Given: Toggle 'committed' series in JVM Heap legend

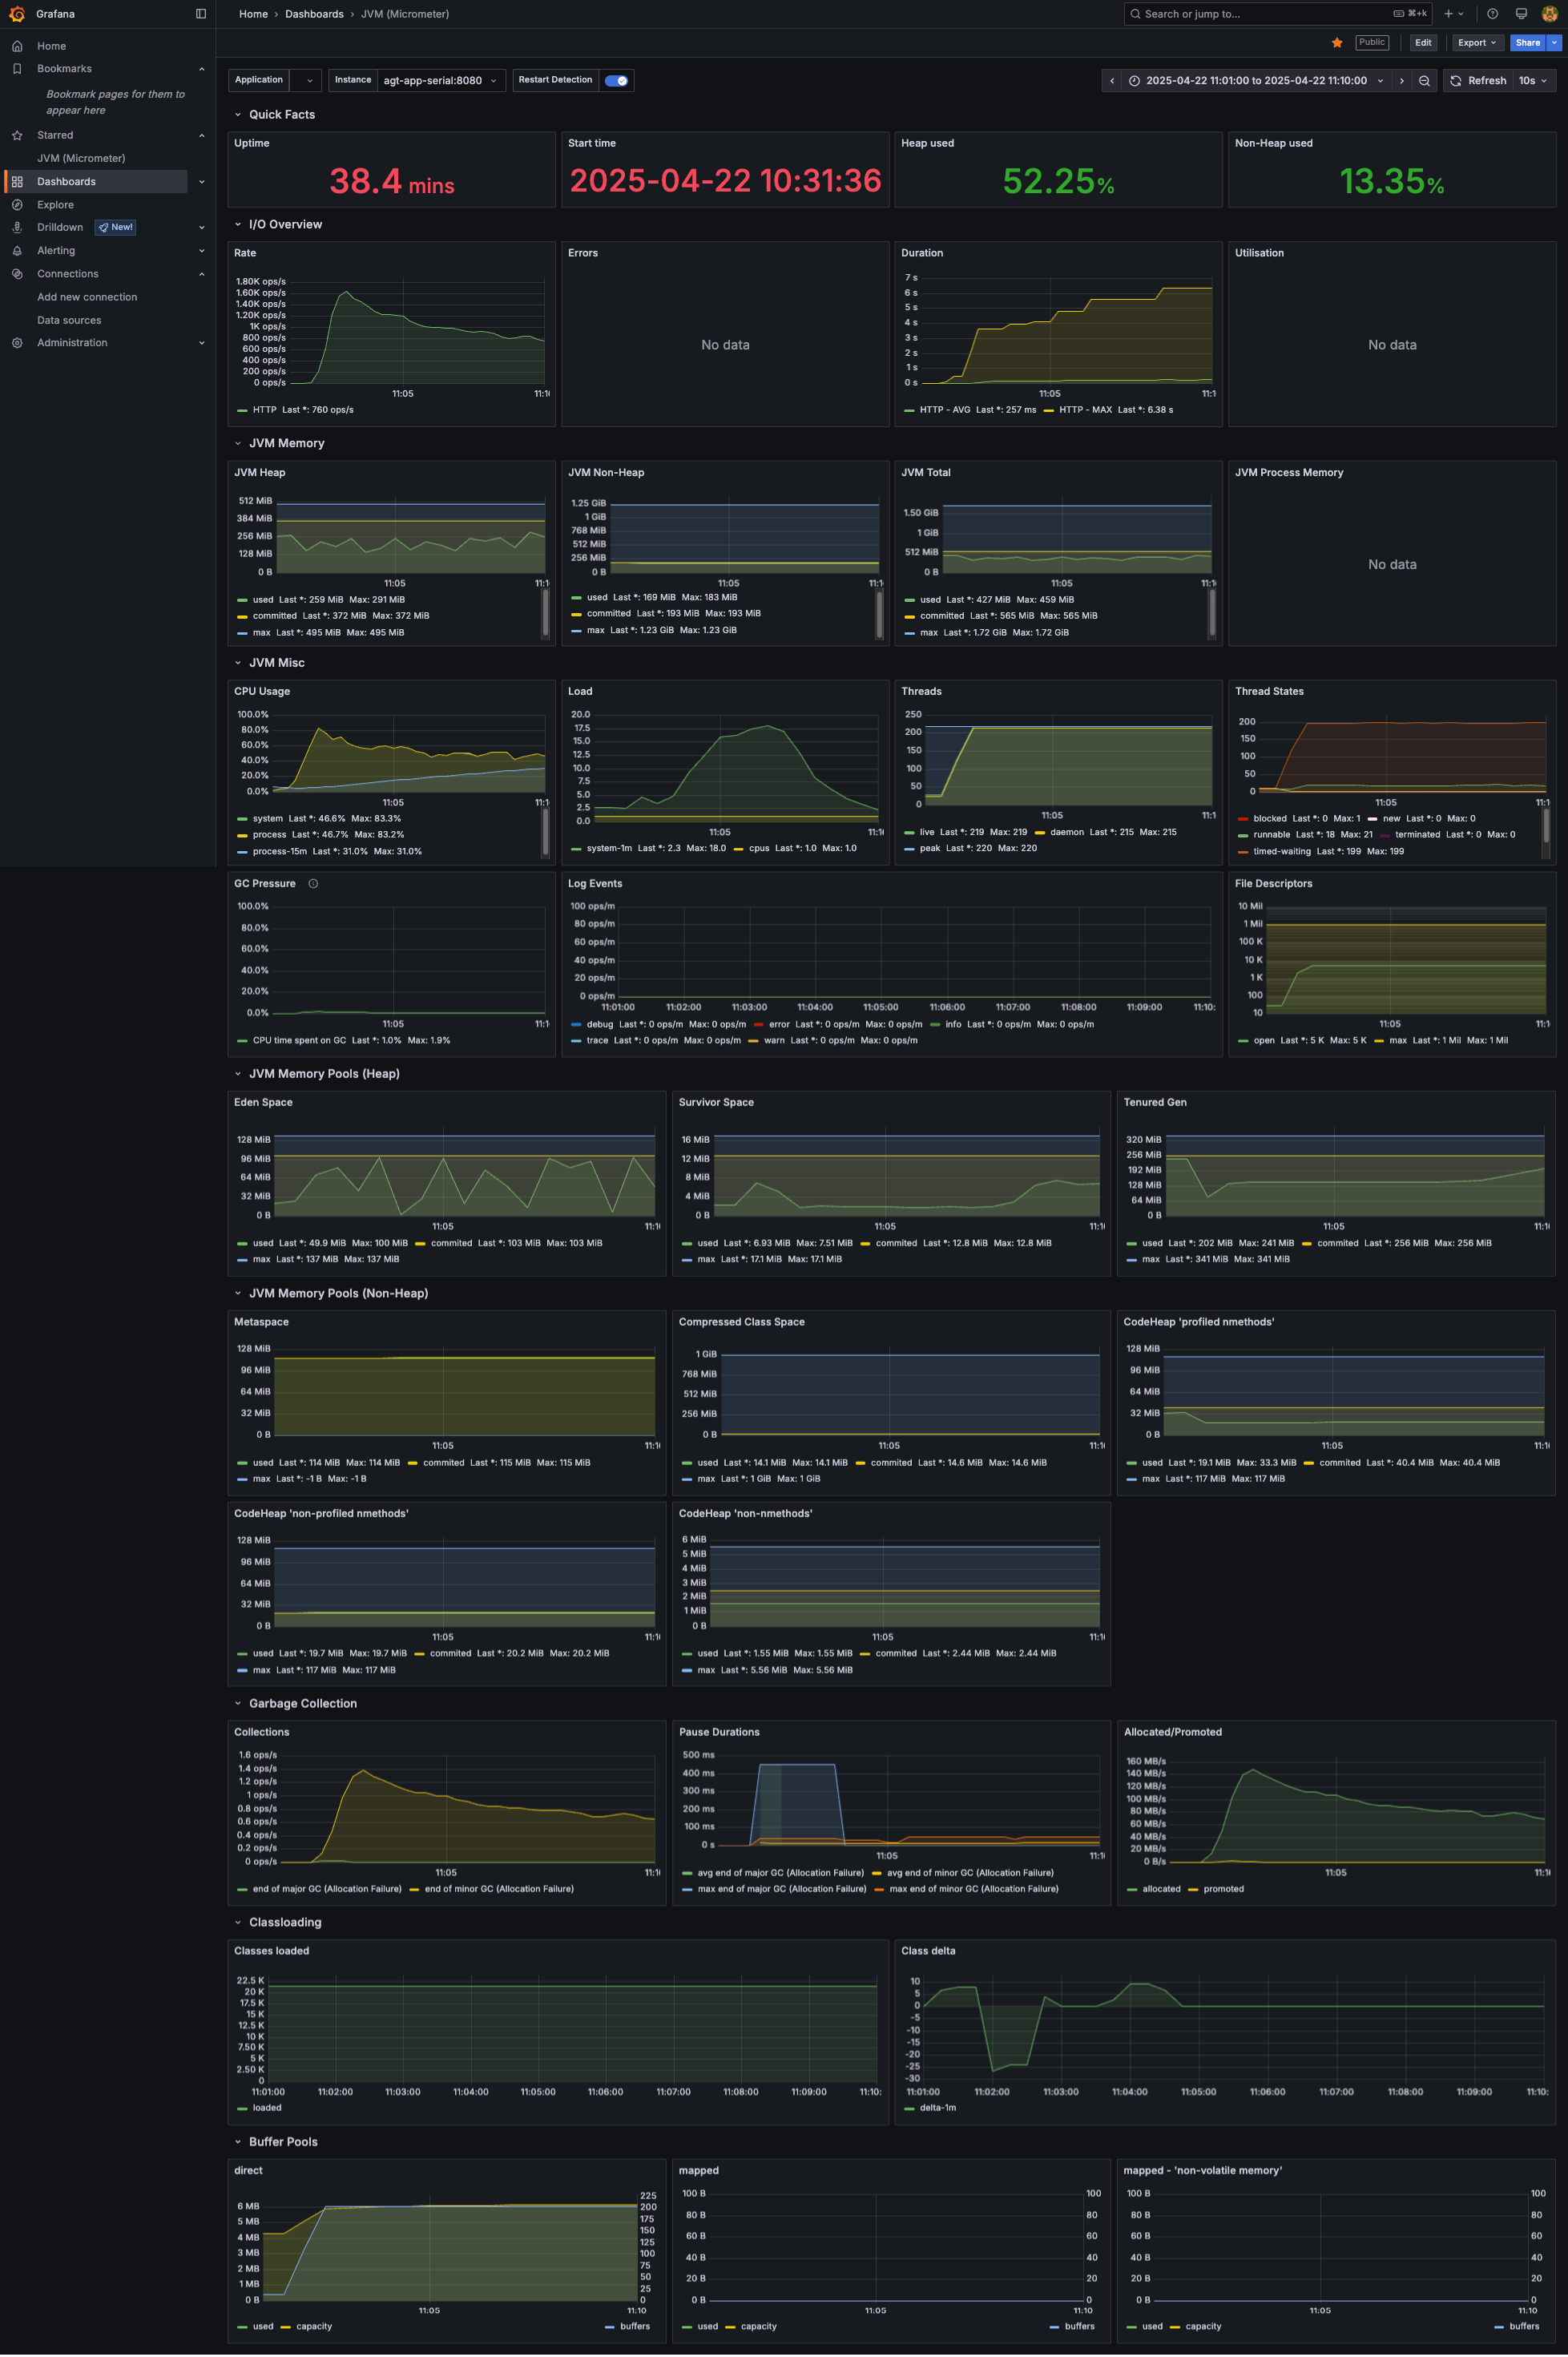Looking at the screenshot, I should [274, 616].
